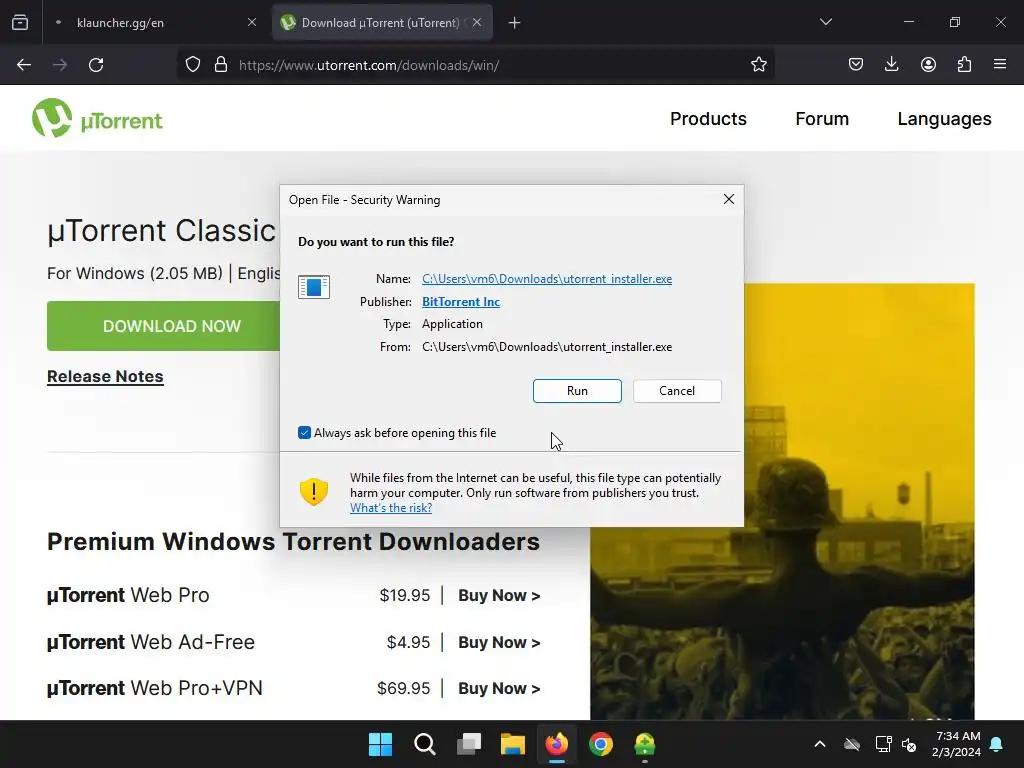Viewport: 1024px width, 768px height.
Task: Click BitTorrent Inc publisher link
Action: (x=460, y=302)
